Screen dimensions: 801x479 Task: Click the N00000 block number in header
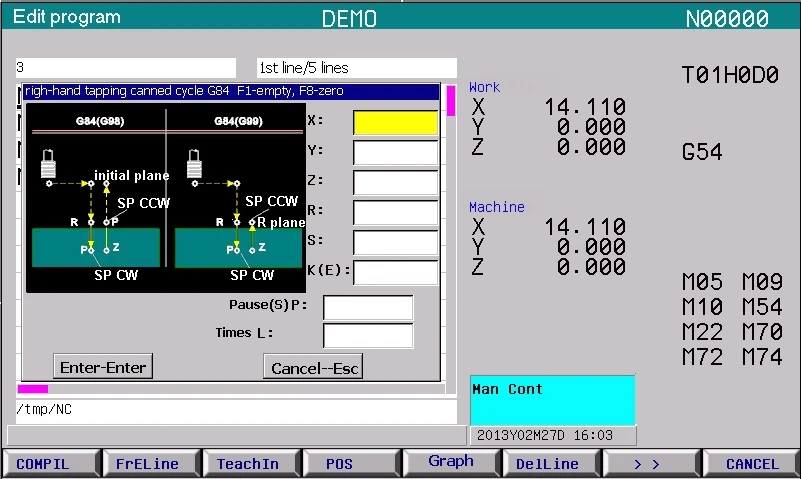coord(727,19)
